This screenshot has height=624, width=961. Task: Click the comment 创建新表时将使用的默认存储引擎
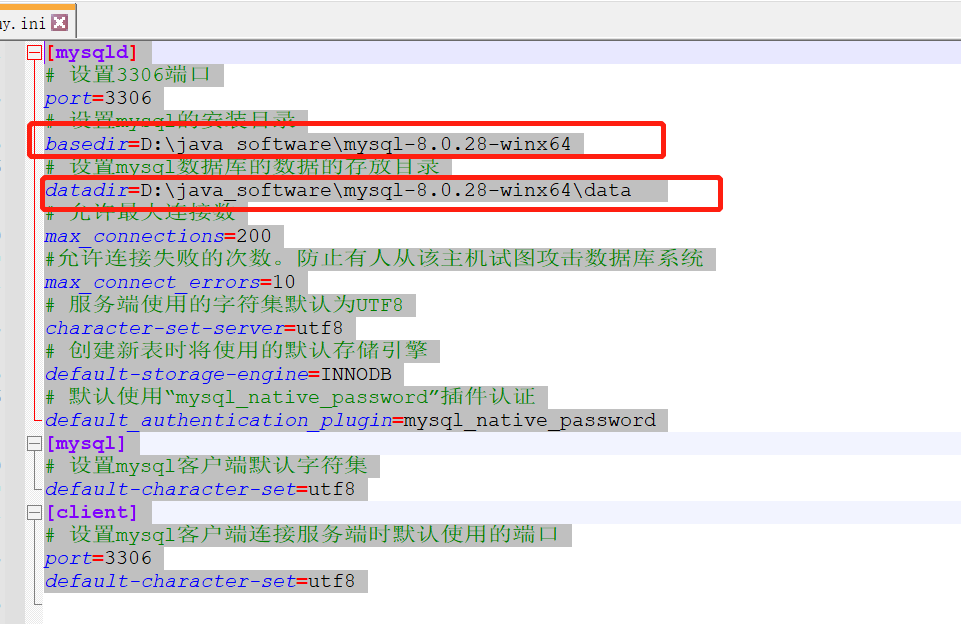[x=237, y=350]
